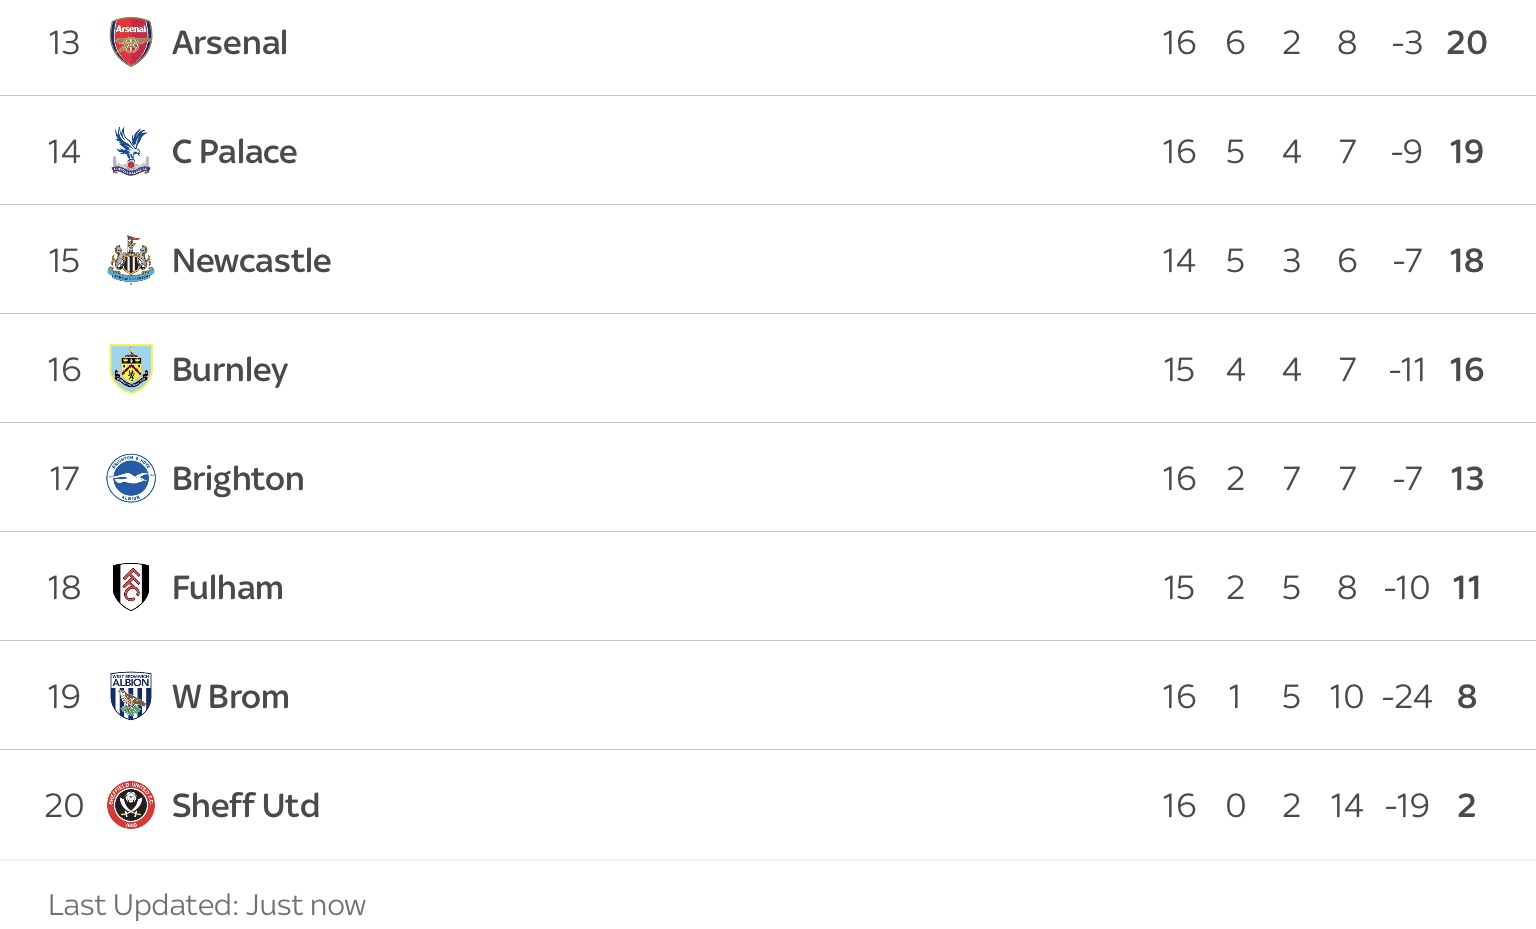Open the Burnley team page link
This screenshot has width=1536, height=929.
(230, 371)
